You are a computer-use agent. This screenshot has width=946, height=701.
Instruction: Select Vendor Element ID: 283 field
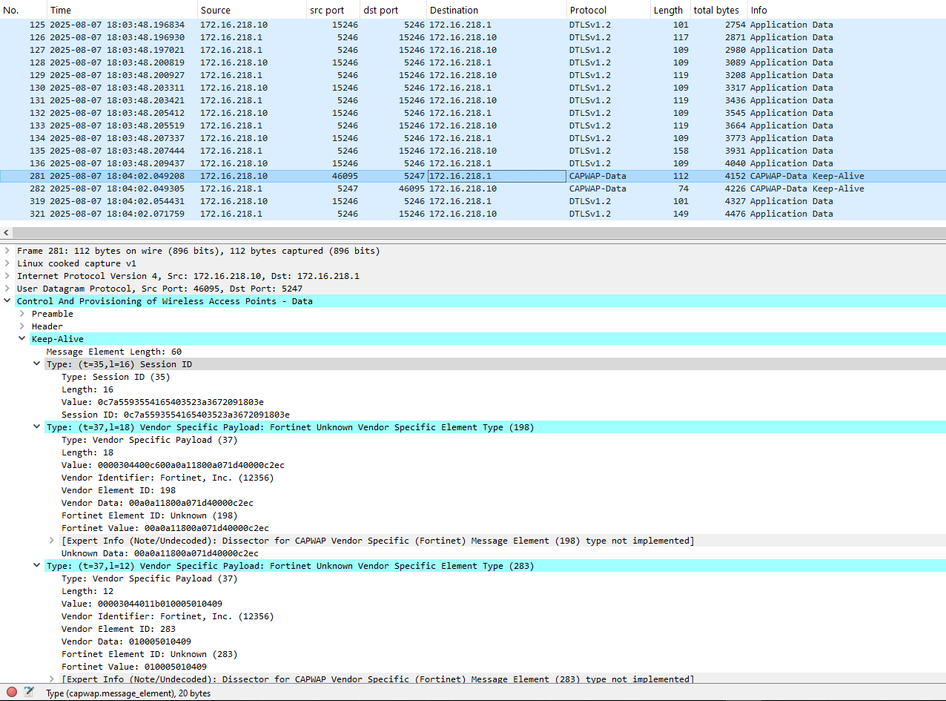119,629
